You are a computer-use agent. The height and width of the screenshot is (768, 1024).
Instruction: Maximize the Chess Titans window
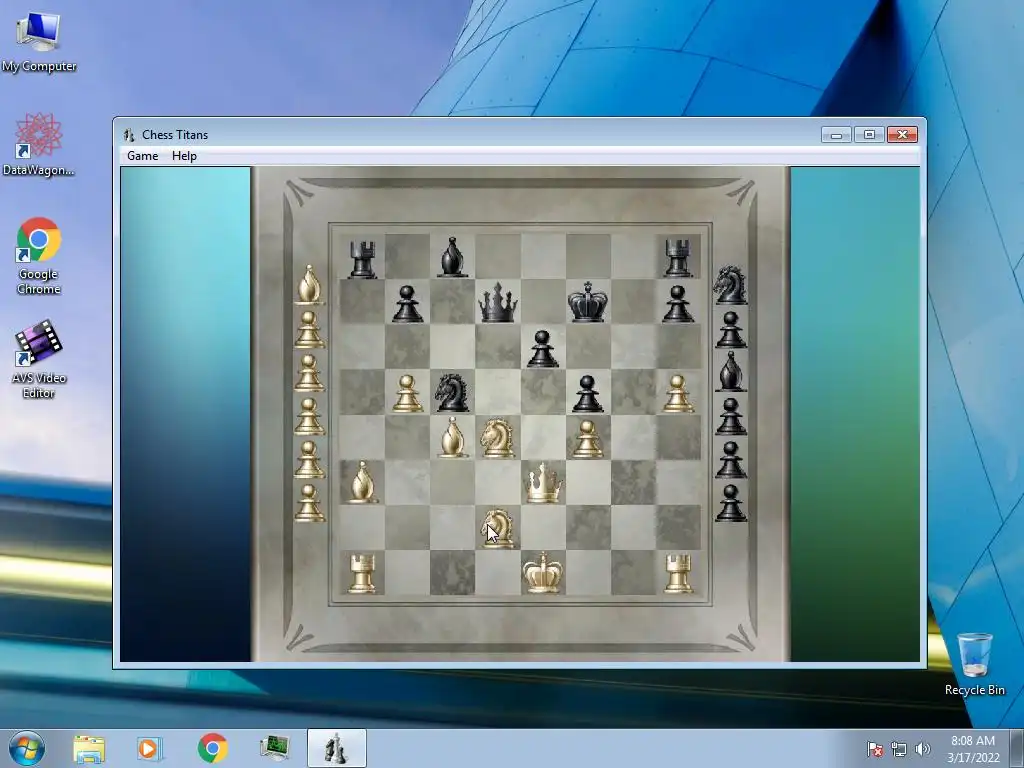pos(869,135)
